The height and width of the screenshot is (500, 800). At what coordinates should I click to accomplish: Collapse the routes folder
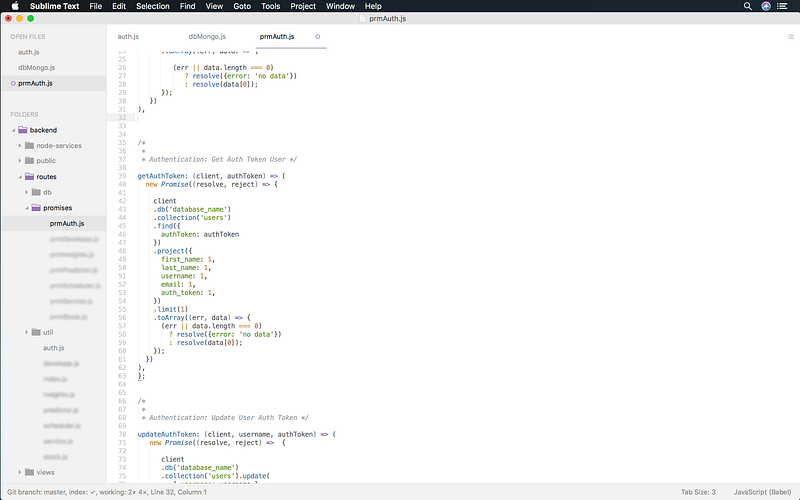pyautogui.click(x=20, y=177)
